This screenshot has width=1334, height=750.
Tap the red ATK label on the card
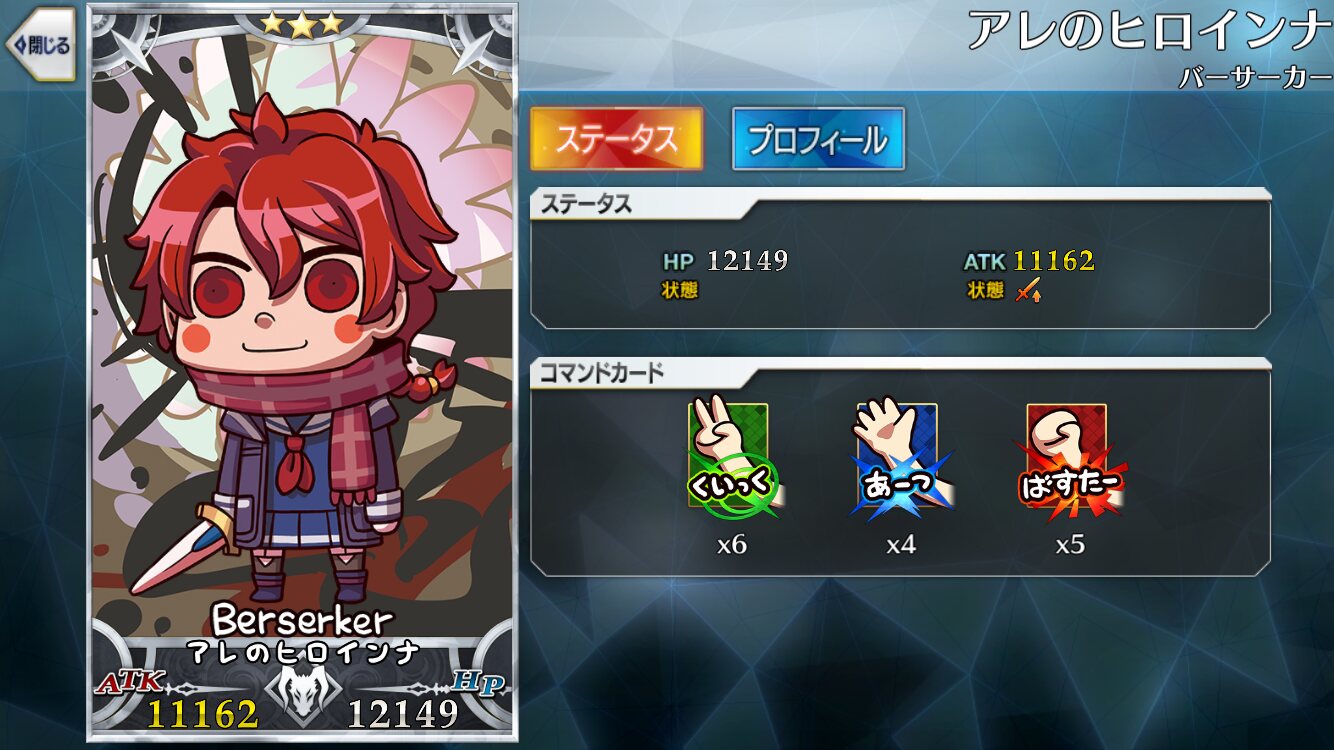coord(130,683)
